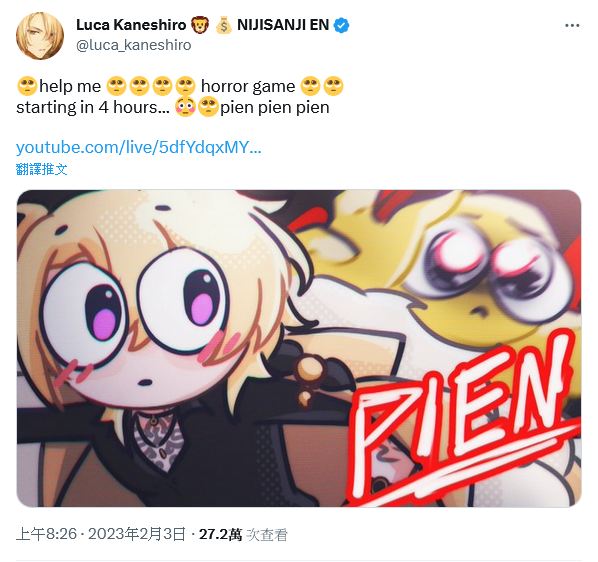This screenshot has width=598, height=562.
Task: Click the flushed face emoji after hours
Action: click(x=185, y=107)
